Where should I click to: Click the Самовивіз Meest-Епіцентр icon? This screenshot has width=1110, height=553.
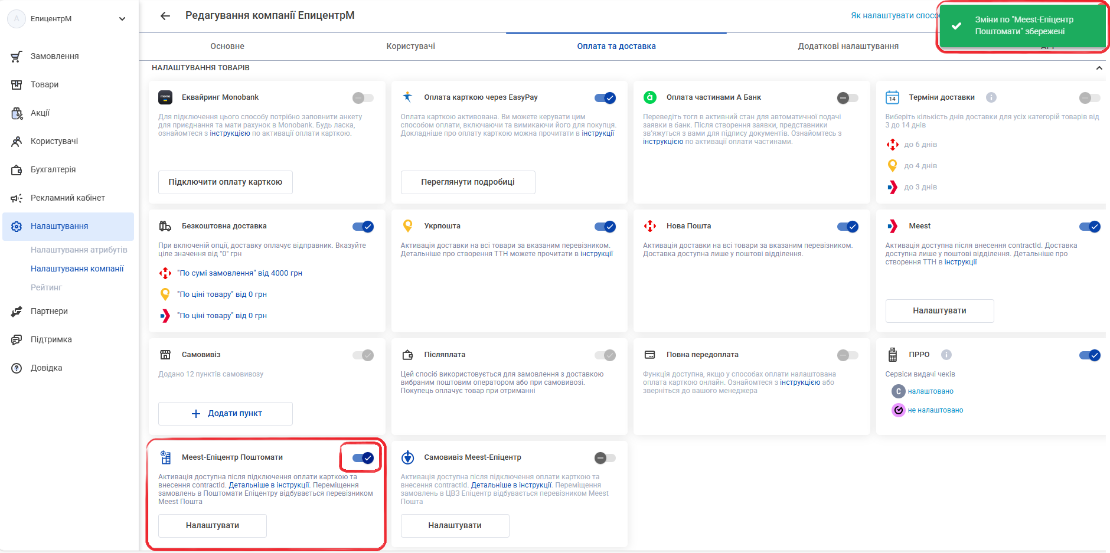pyautogui.click(x=408, y=457)
